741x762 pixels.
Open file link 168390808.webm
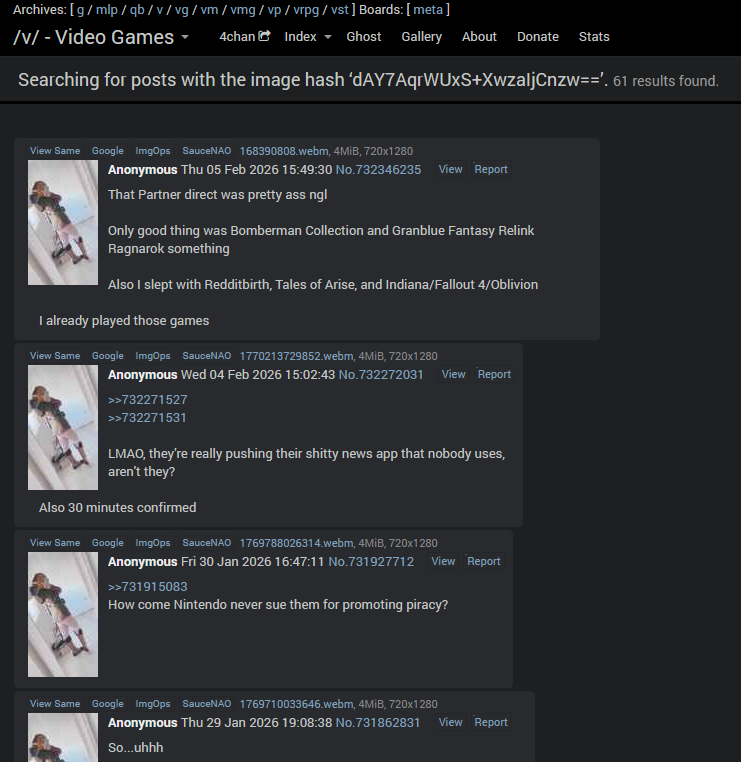pos(284,151)
